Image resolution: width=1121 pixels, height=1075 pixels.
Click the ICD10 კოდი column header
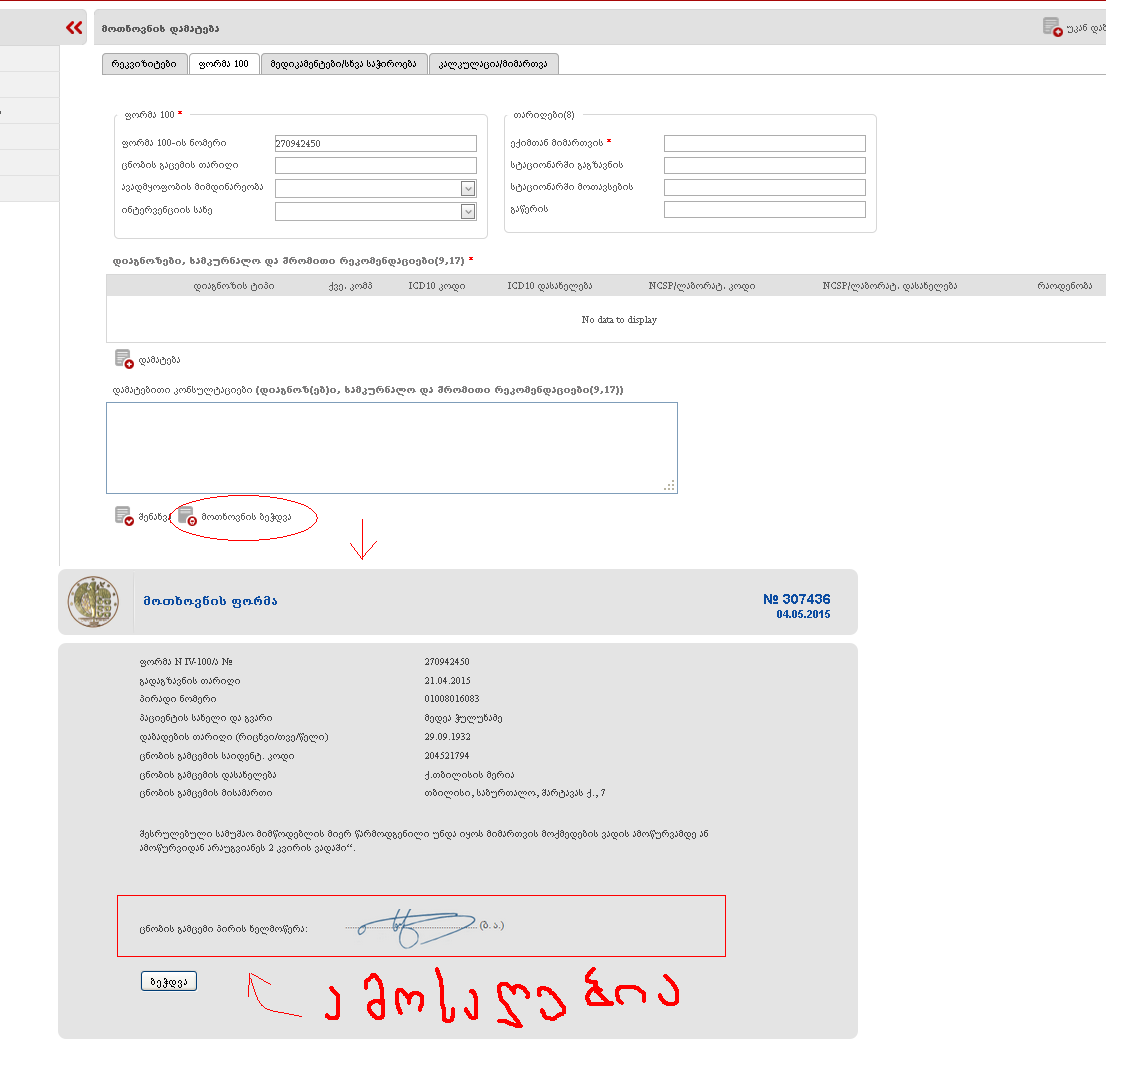437,286
